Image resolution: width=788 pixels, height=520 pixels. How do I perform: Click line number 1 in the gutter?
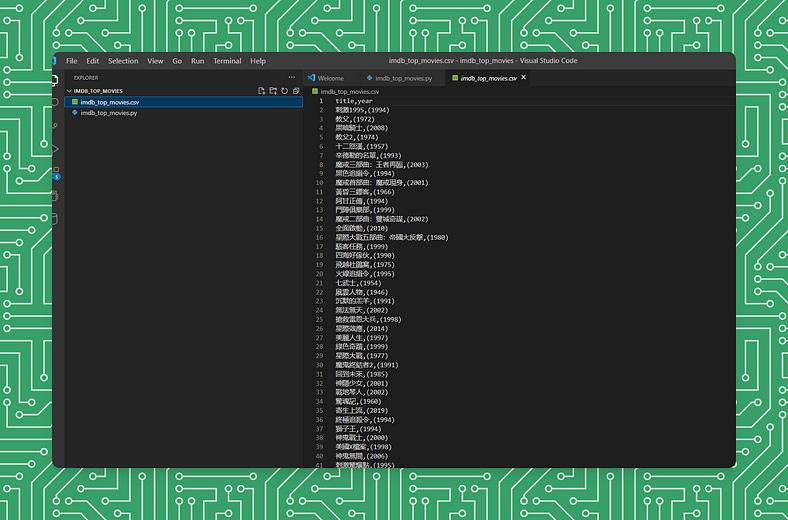(x=321, y=101)
